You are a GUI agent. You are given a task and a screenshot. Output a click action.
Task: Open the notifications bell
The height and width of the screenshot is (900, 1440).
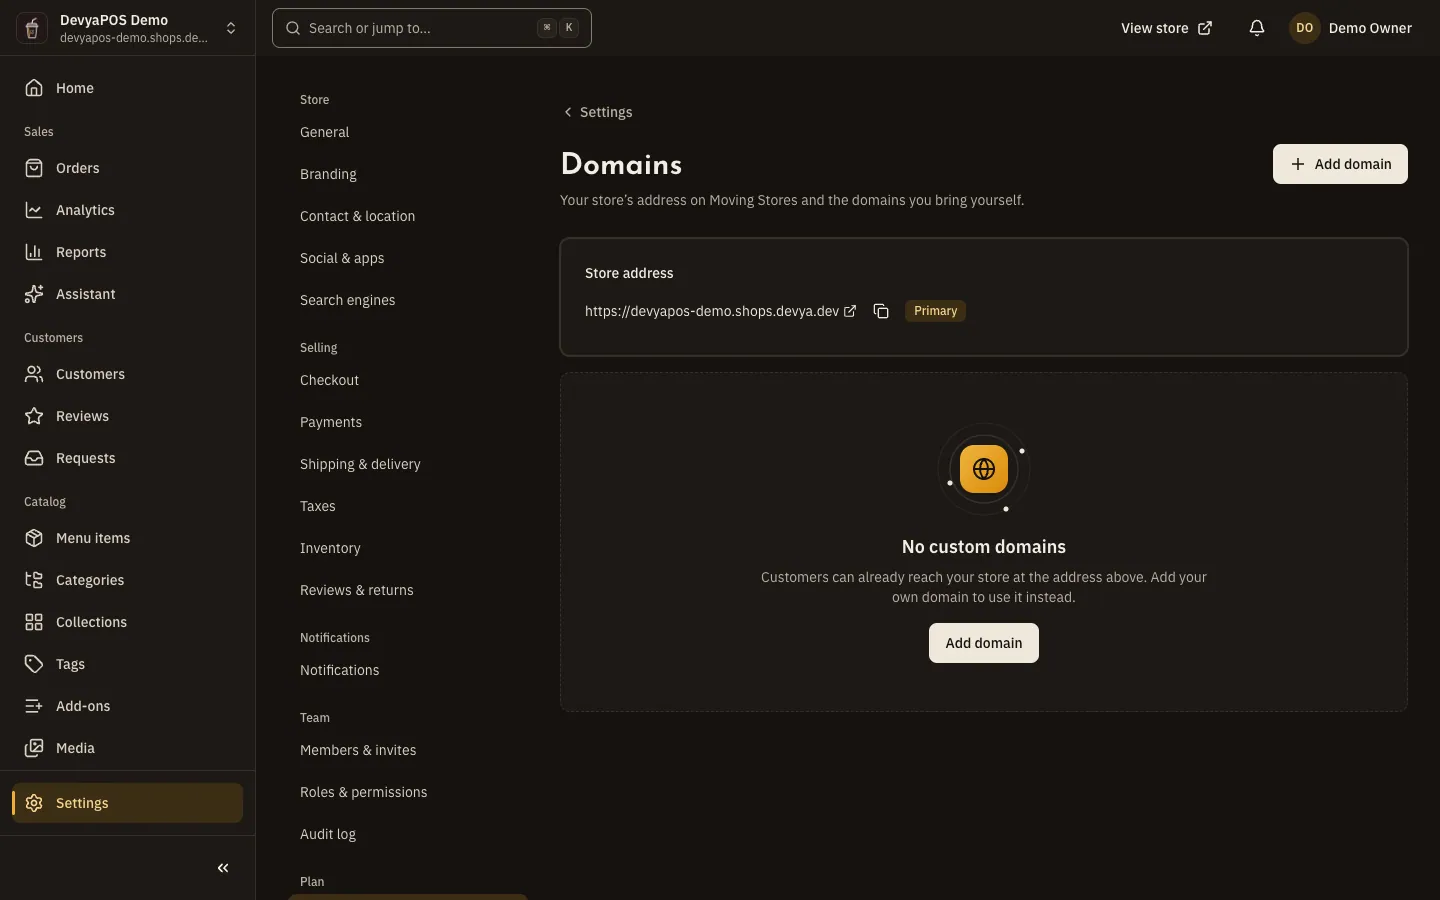(1257, 28)
